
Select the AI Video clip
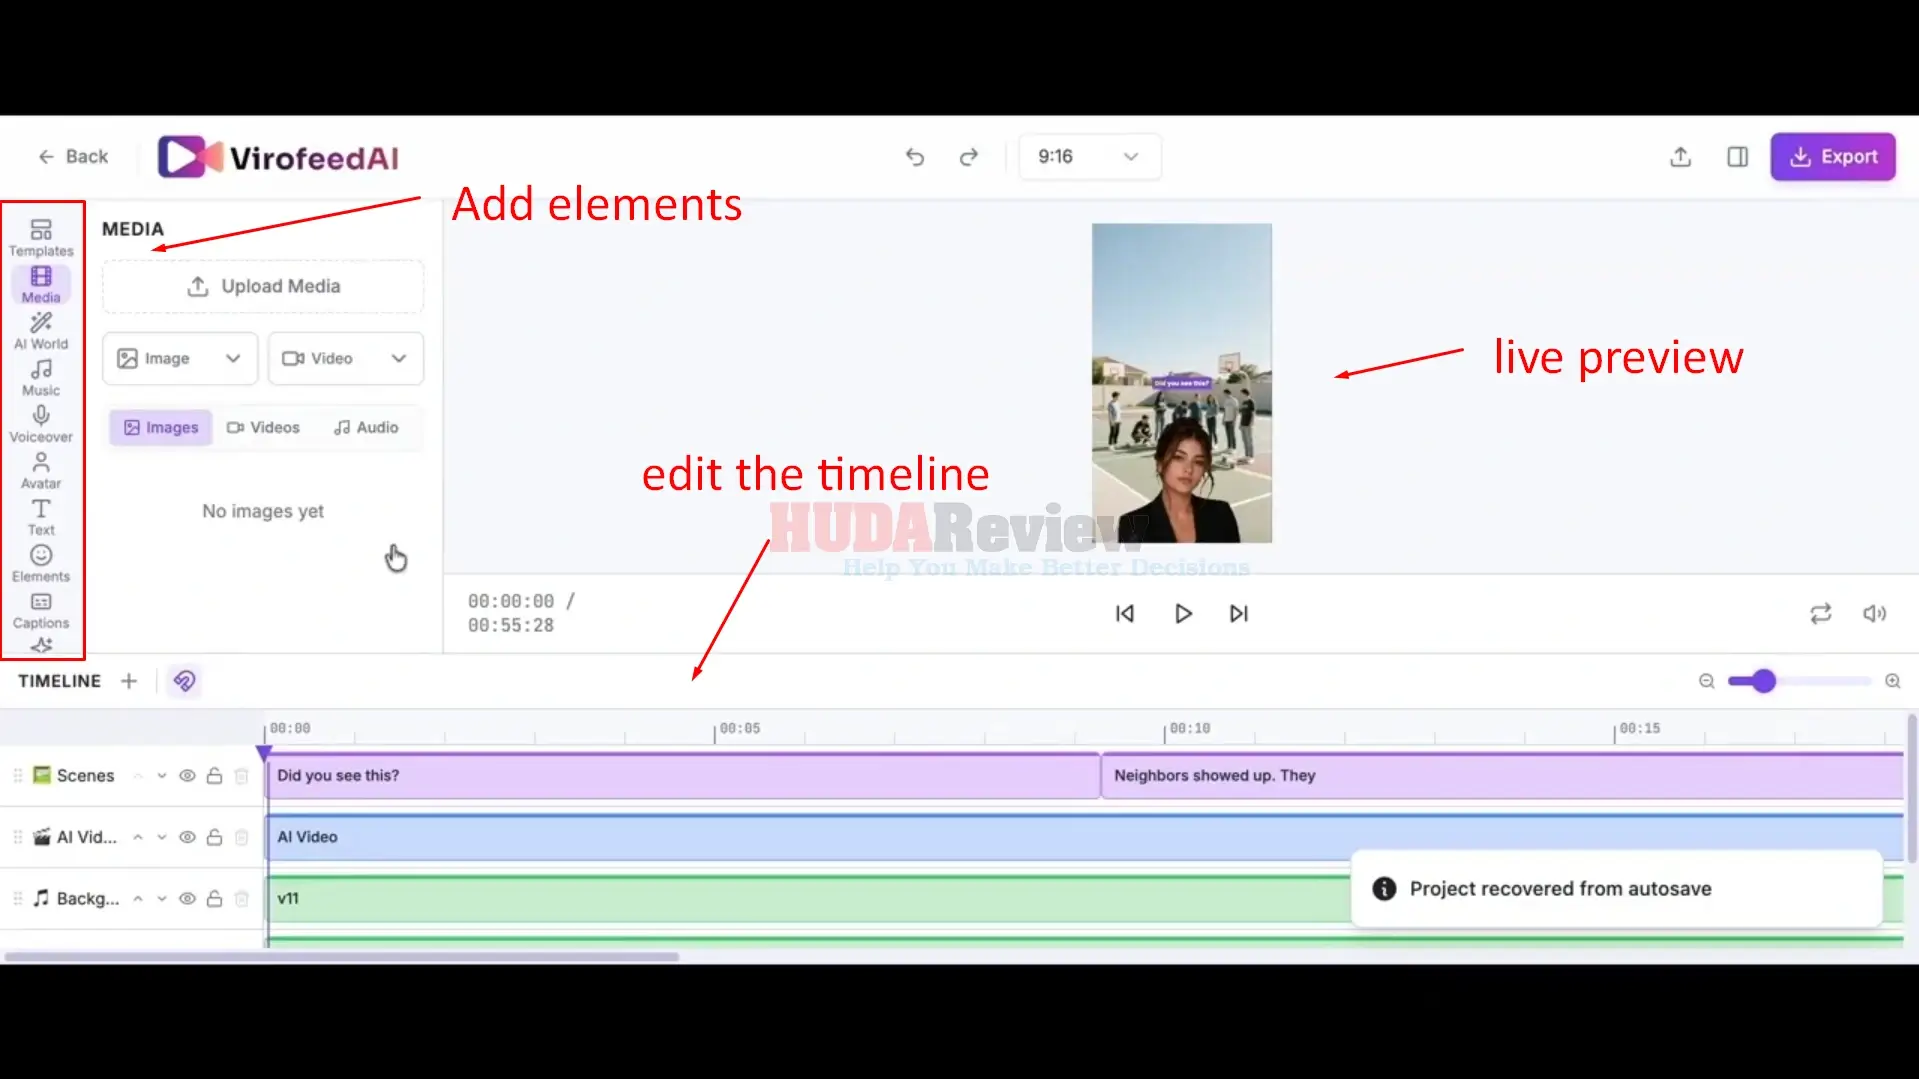pos(1085,837)
